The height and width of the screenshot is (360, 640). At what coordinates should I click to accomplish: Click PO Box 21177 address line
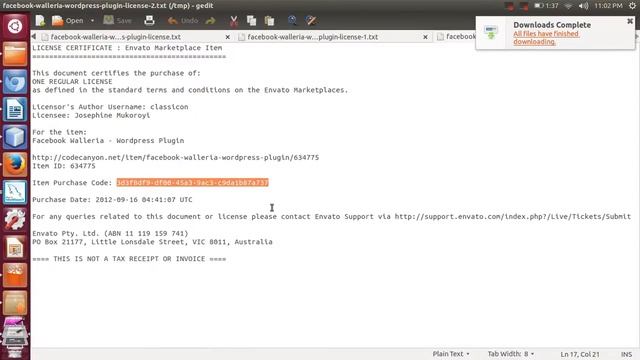click(x=152, y=242)
